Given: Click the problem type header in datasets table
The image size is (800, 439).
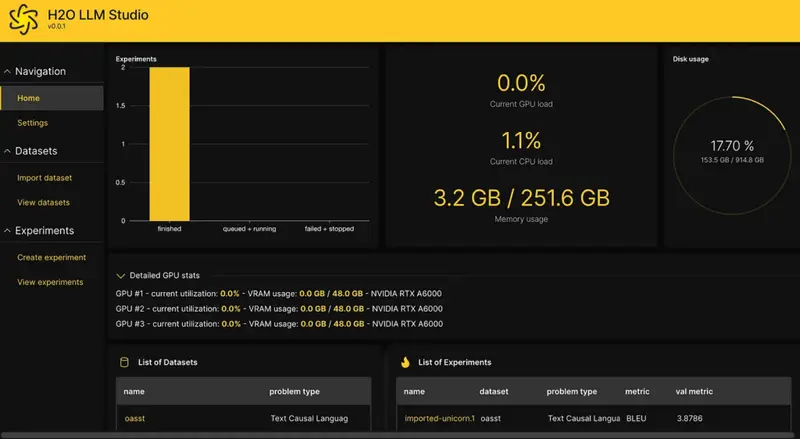Looking at the screenshot, I should coord(294,392).
